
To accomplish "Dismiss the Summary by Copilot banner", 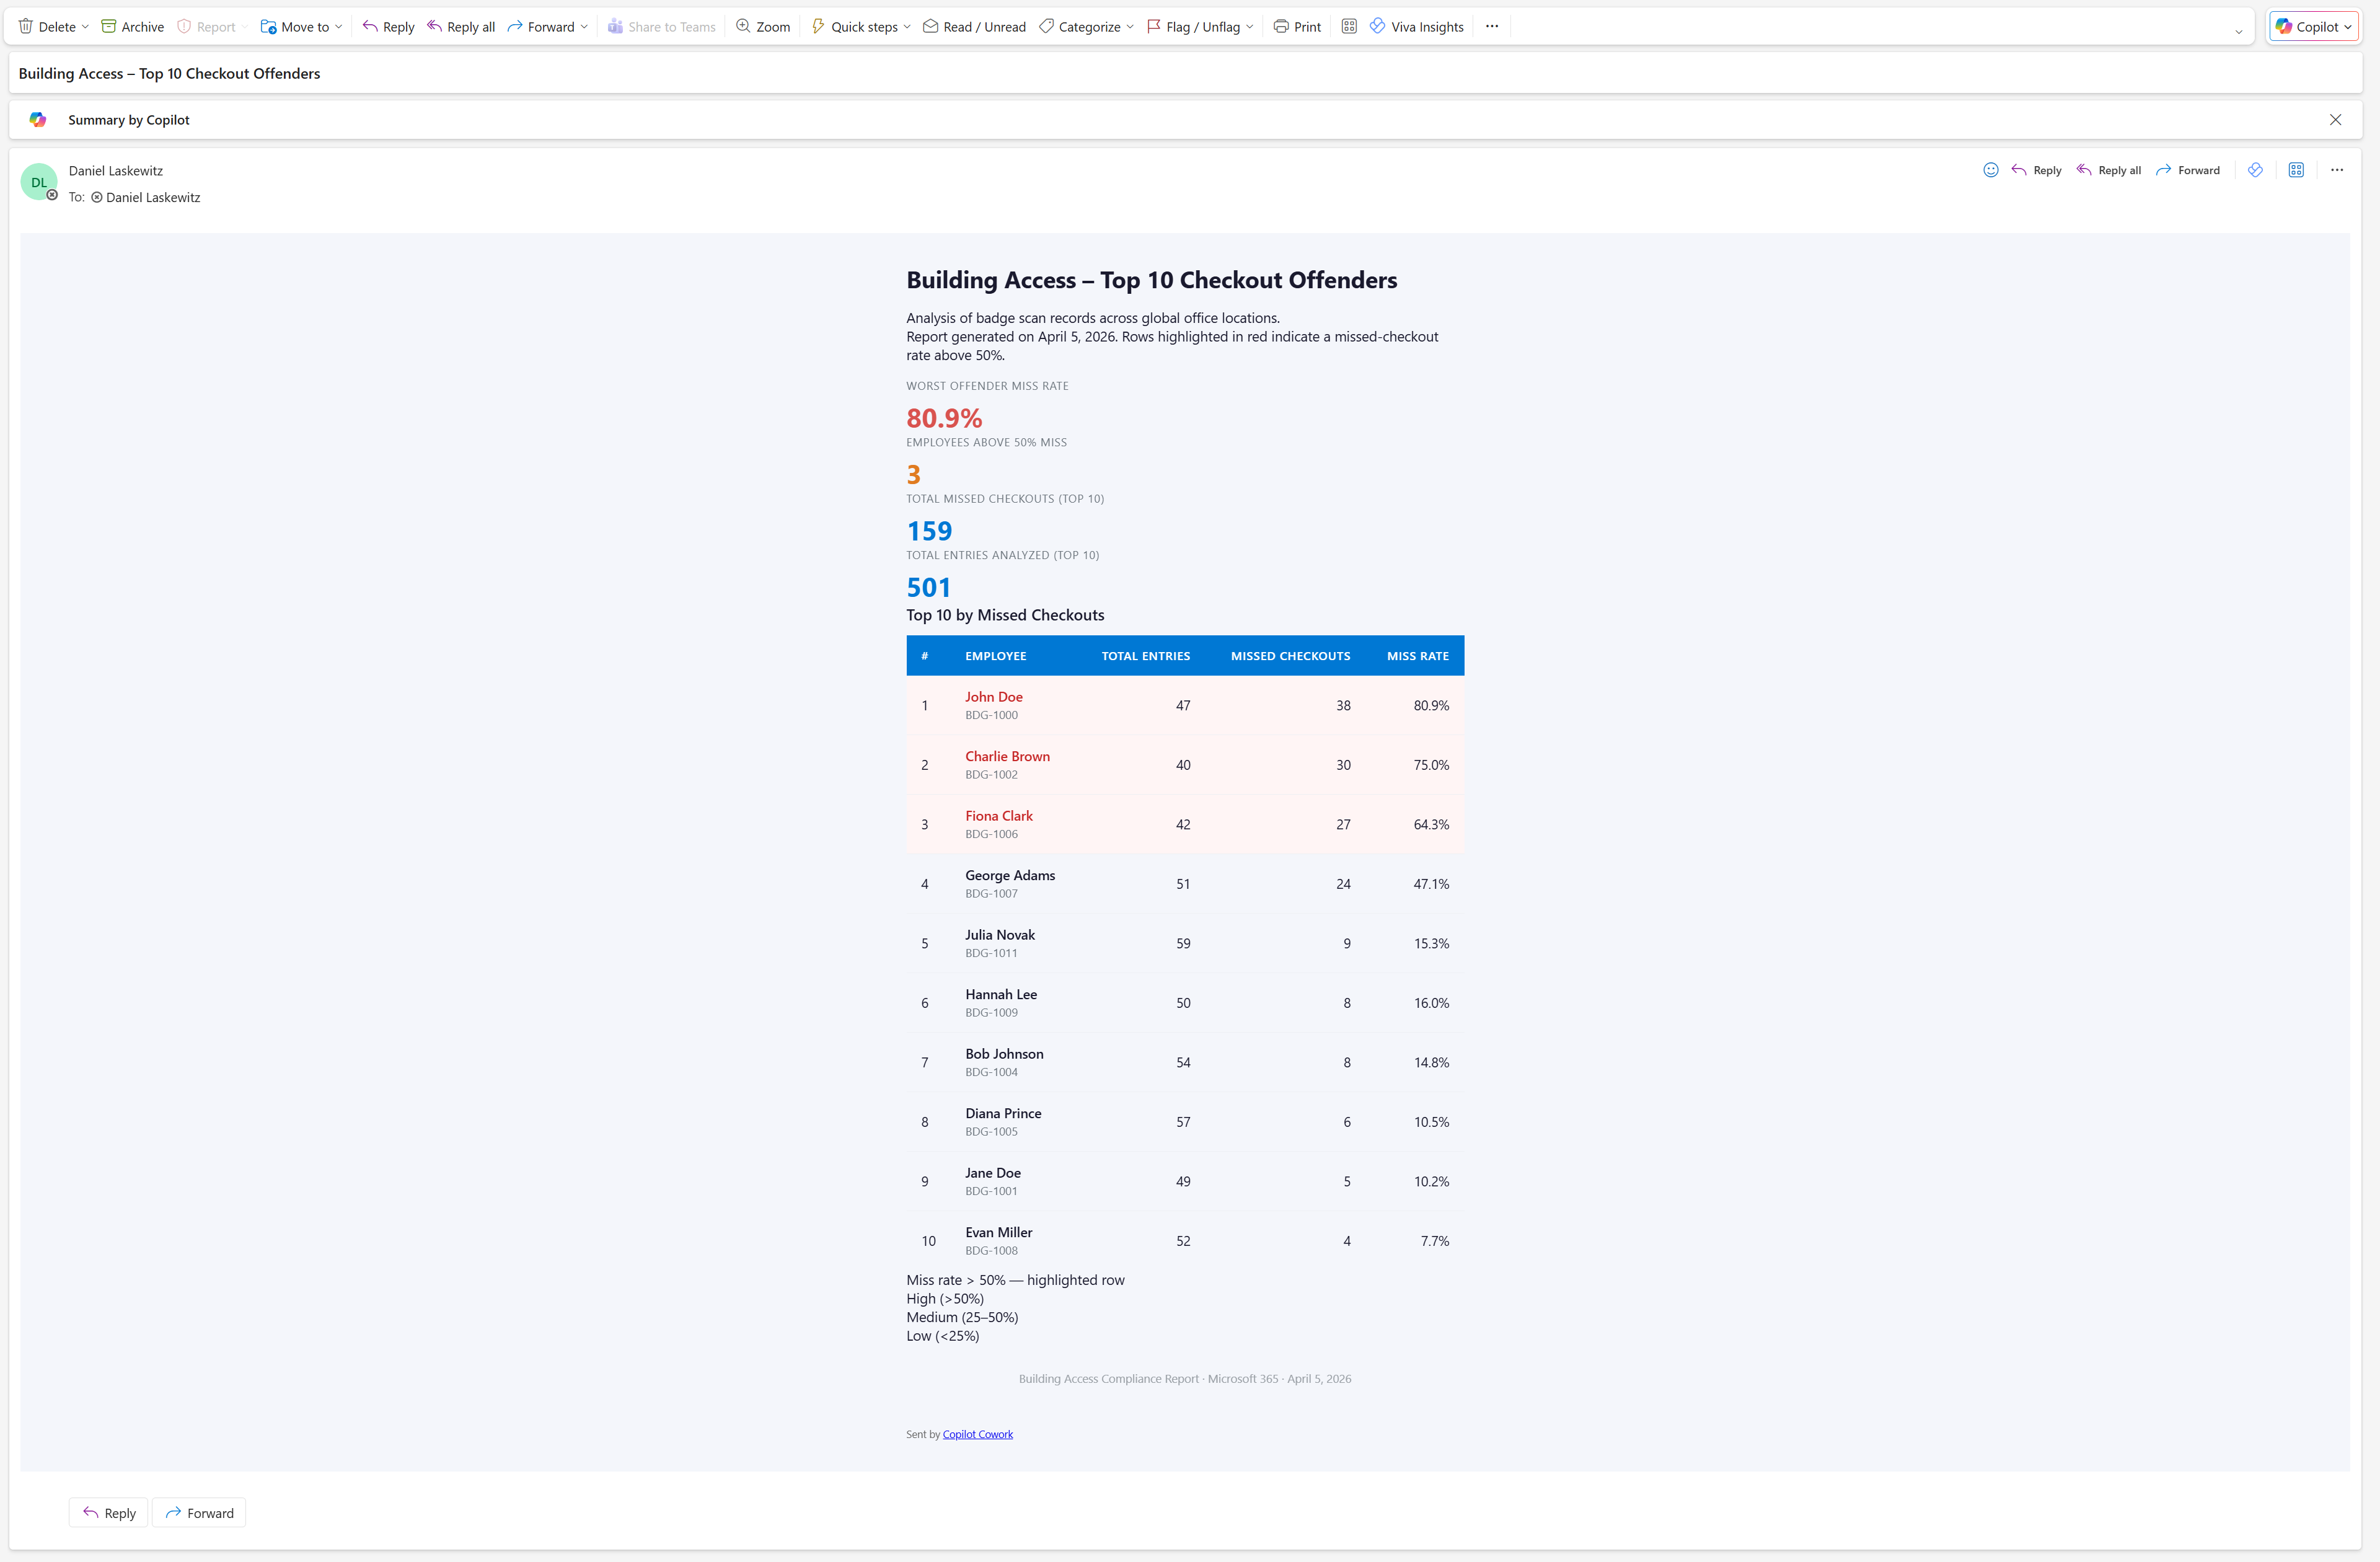I will tap(2336, 119).
